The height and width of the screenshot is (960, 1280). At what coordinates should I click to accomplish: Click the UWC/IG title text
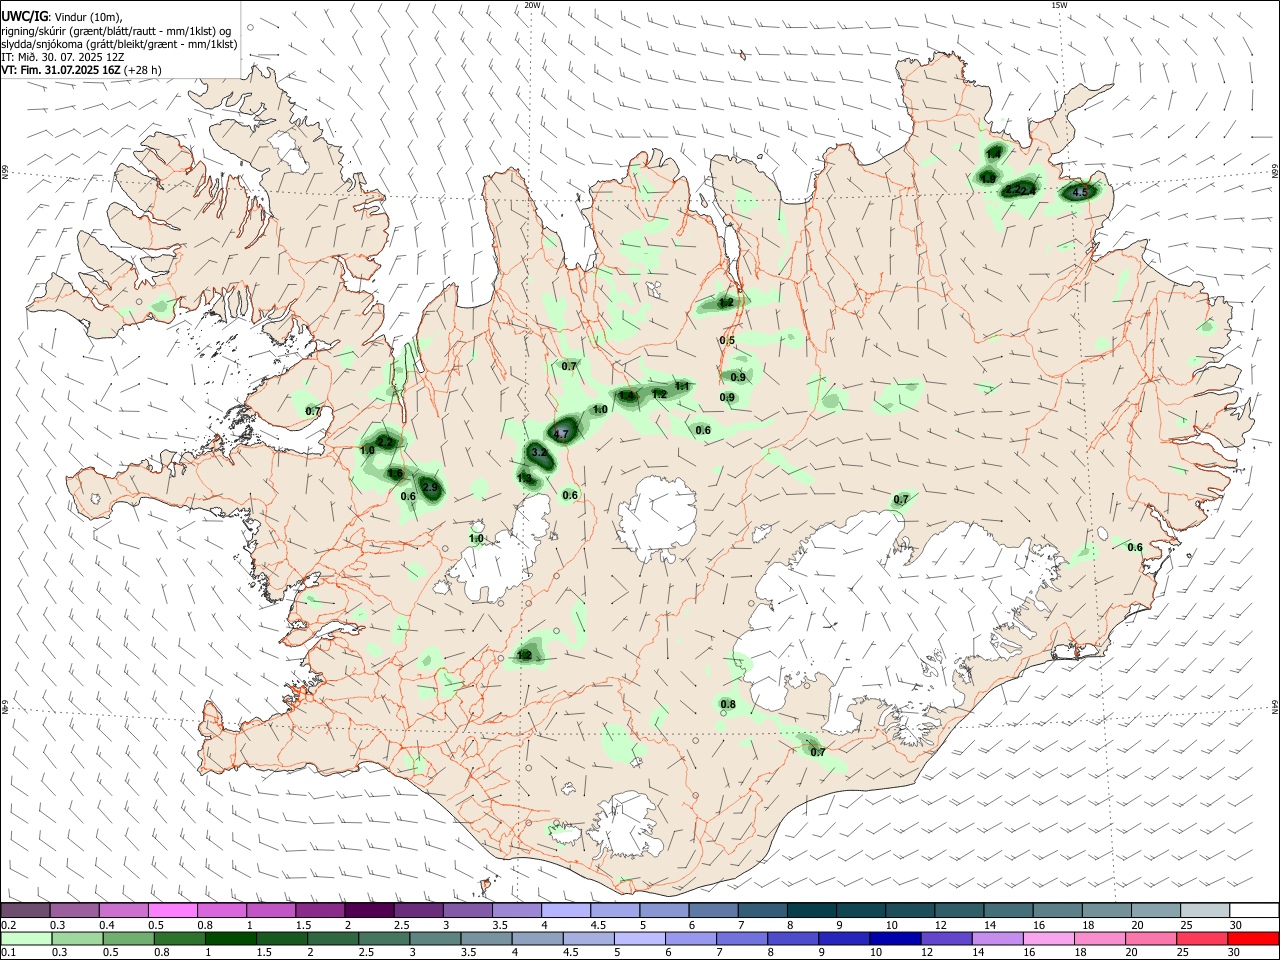[23, 17]
